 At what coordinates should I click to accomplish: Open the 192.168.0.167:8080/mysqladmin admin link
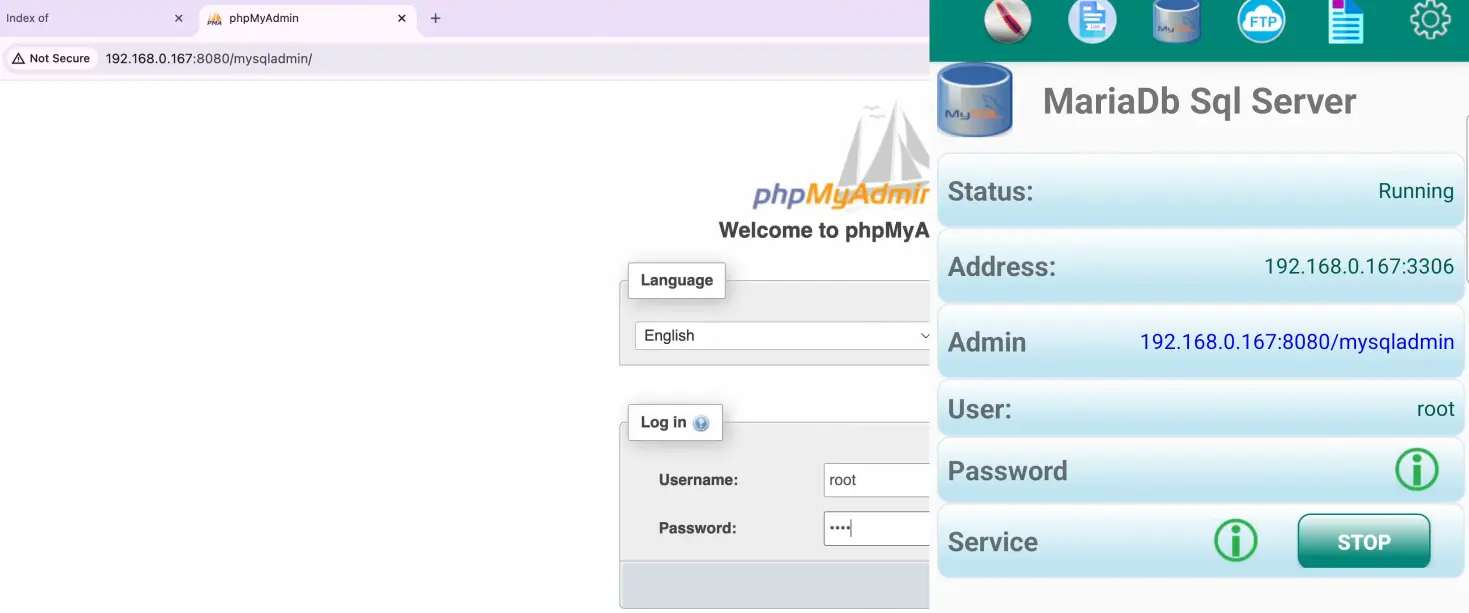[x=1296, y=342]
